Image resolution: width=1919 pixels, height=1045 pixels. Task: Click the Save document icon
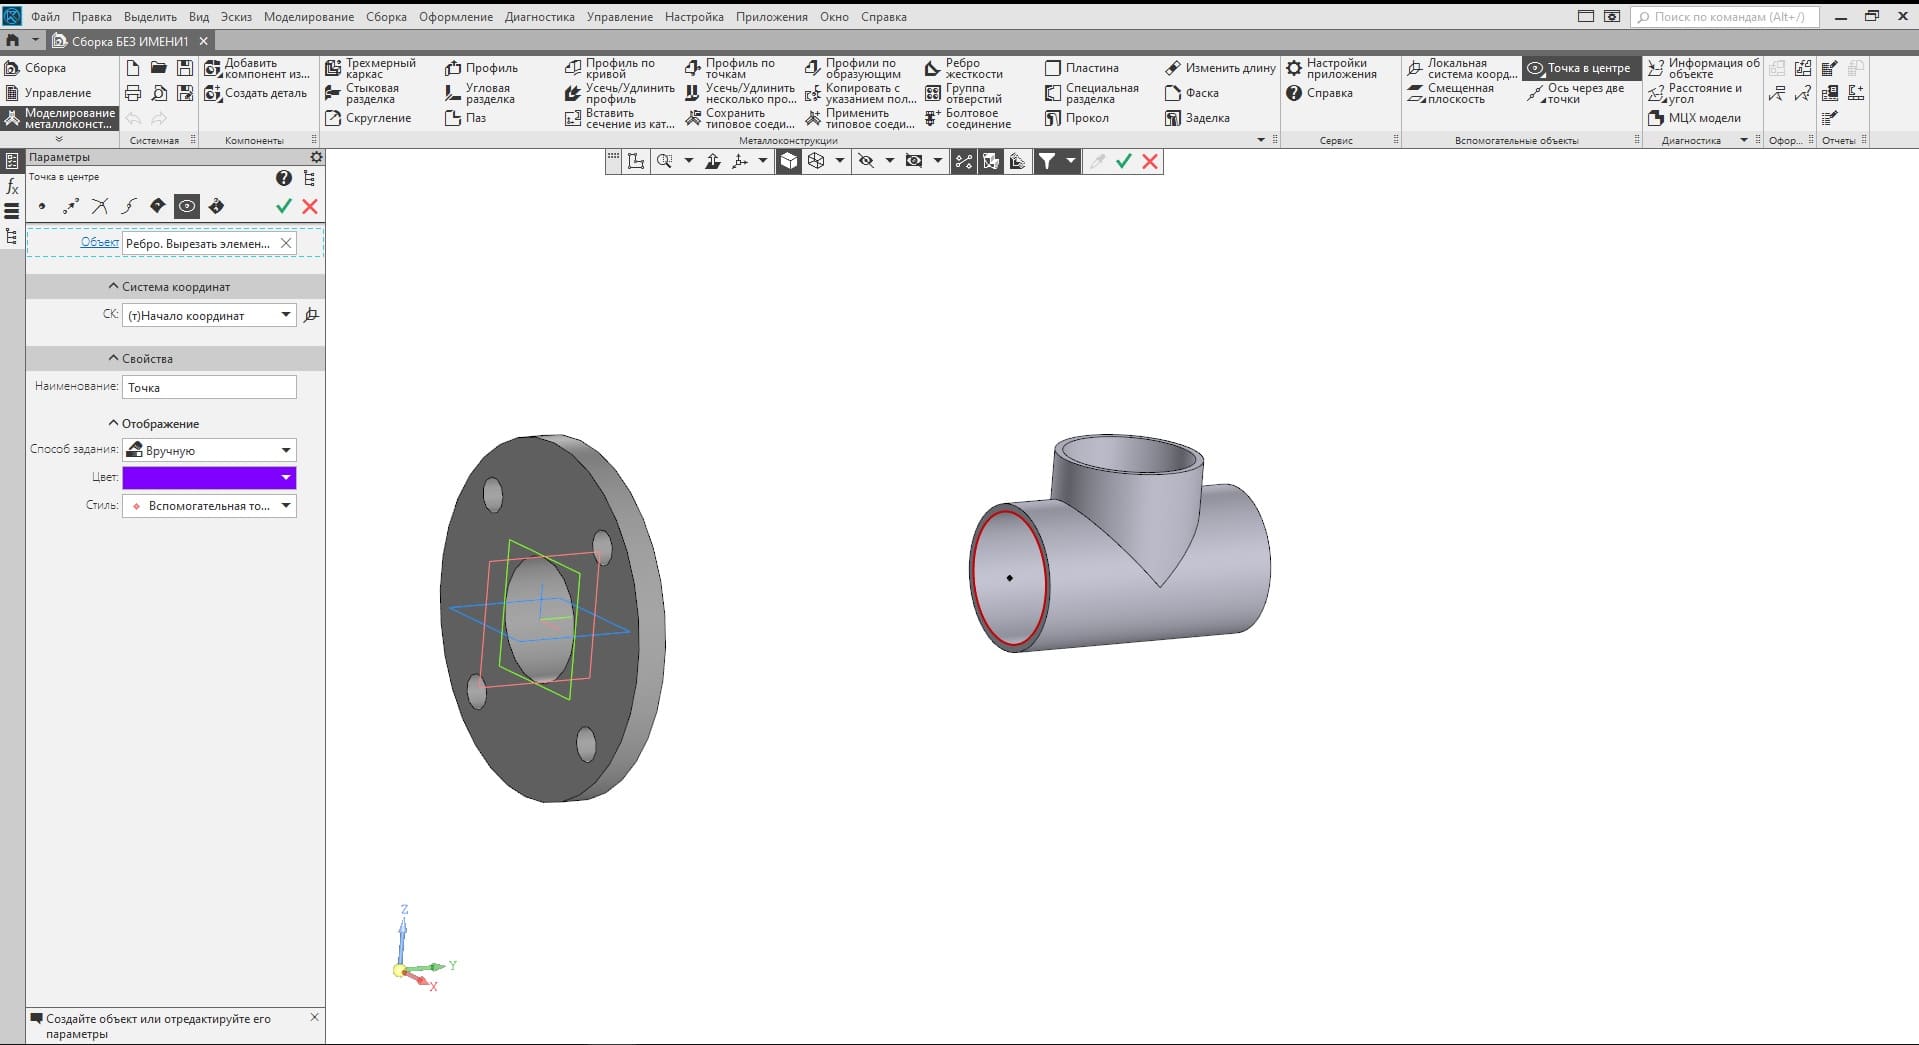tap(185, 68)
